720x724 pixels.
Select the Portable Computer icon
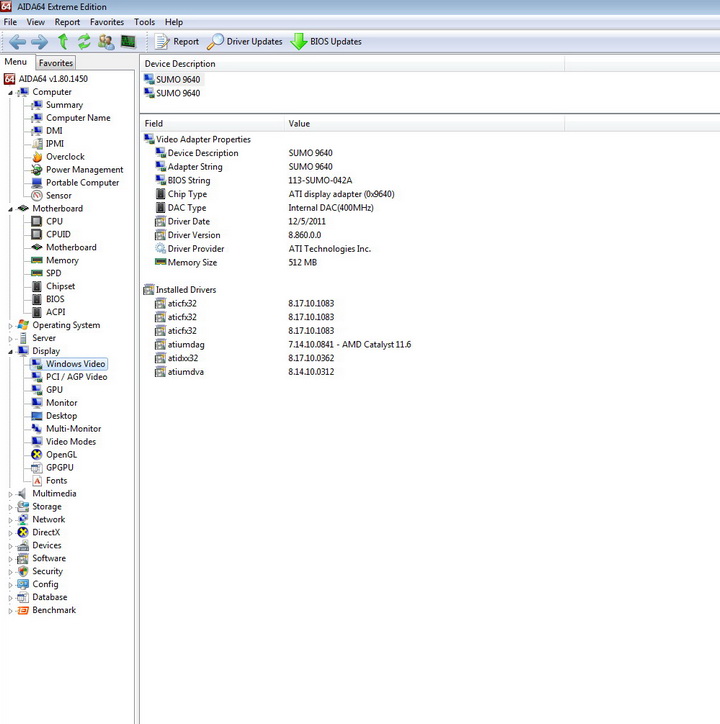[x=37, y=183]
